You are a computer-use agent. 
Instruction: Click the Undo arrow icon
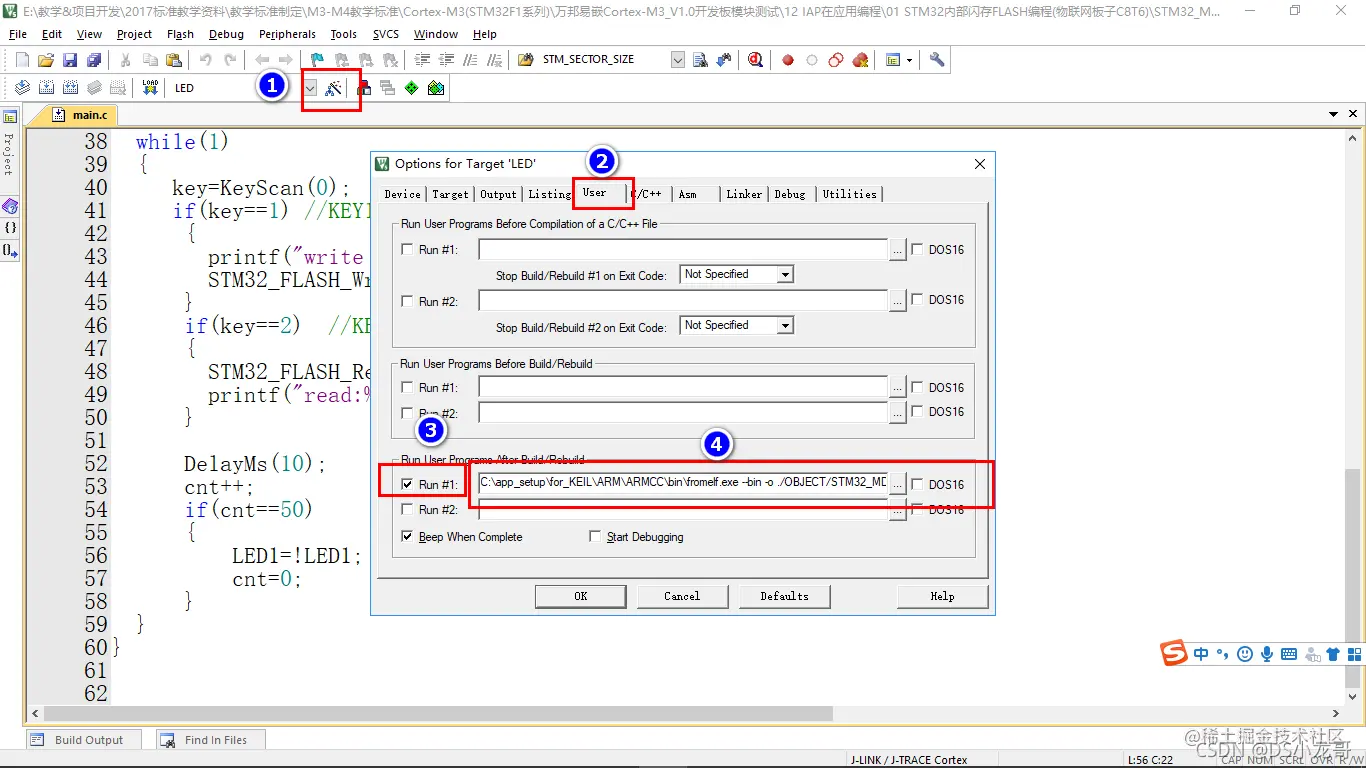[205, 60]
